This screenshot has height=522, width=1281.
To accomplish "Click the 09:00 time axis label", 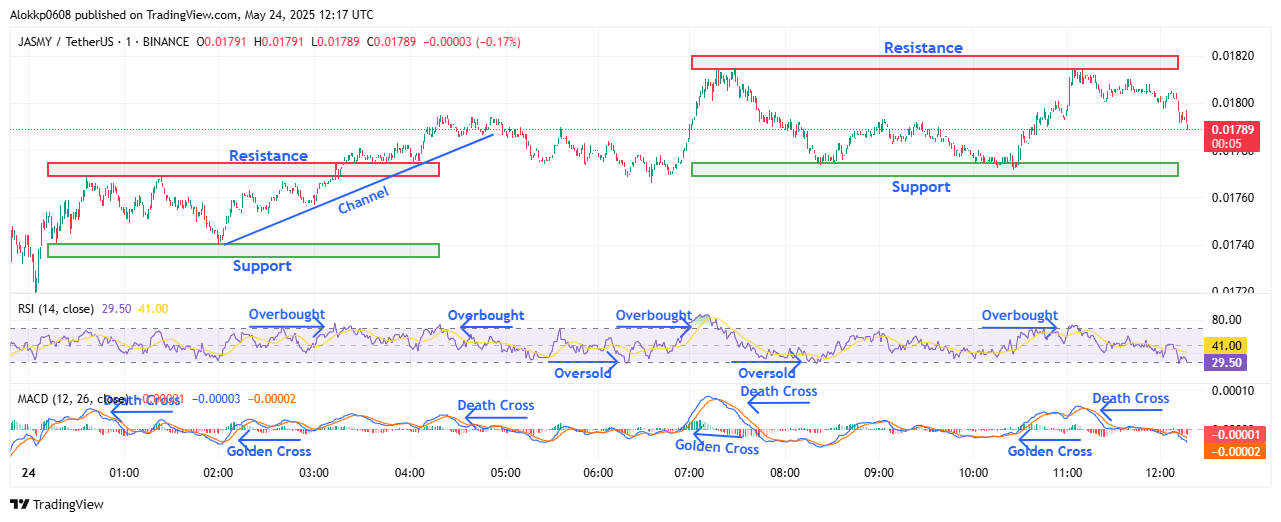I will click(x=878, y=471).
